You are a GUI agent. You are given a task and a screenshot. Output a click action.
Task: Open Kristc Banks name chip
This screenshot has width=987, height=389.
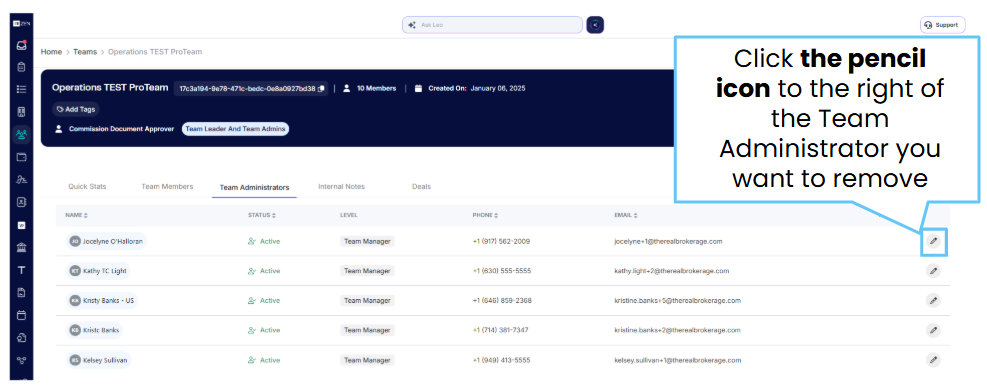pyautogui.click(x=94, y=330)
